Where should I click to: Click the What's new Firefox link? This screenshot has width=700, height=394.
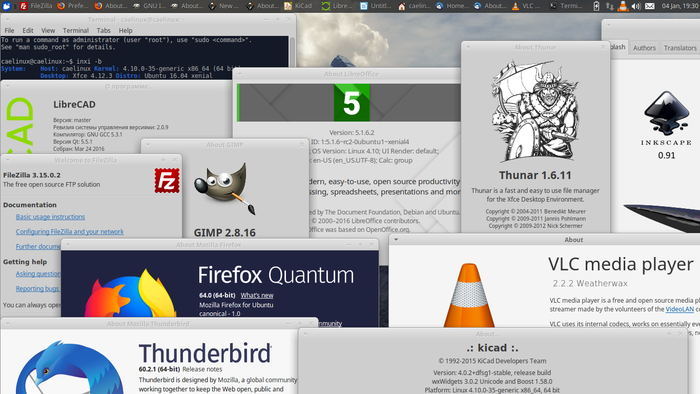pos(257,295)
